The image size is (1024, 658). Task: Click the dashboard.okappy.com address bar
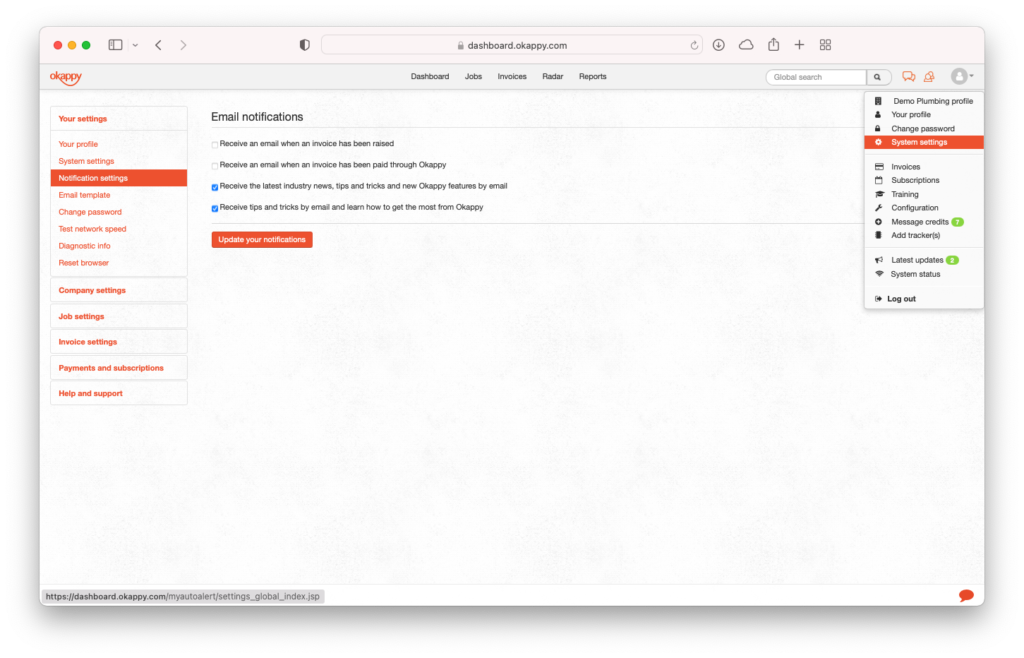511,45
